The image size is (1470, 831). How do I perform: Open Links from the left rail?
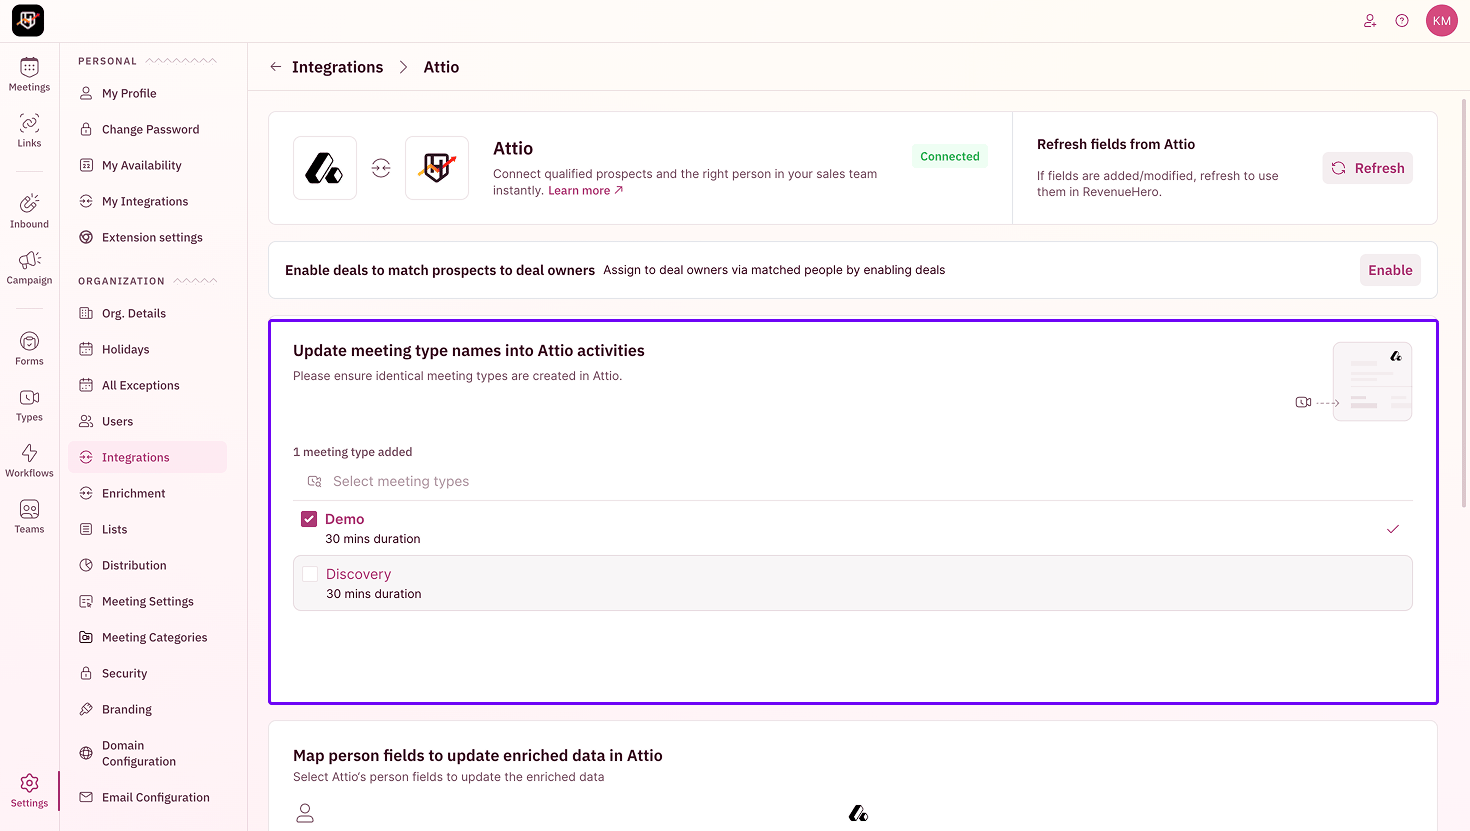click(29, 130)
